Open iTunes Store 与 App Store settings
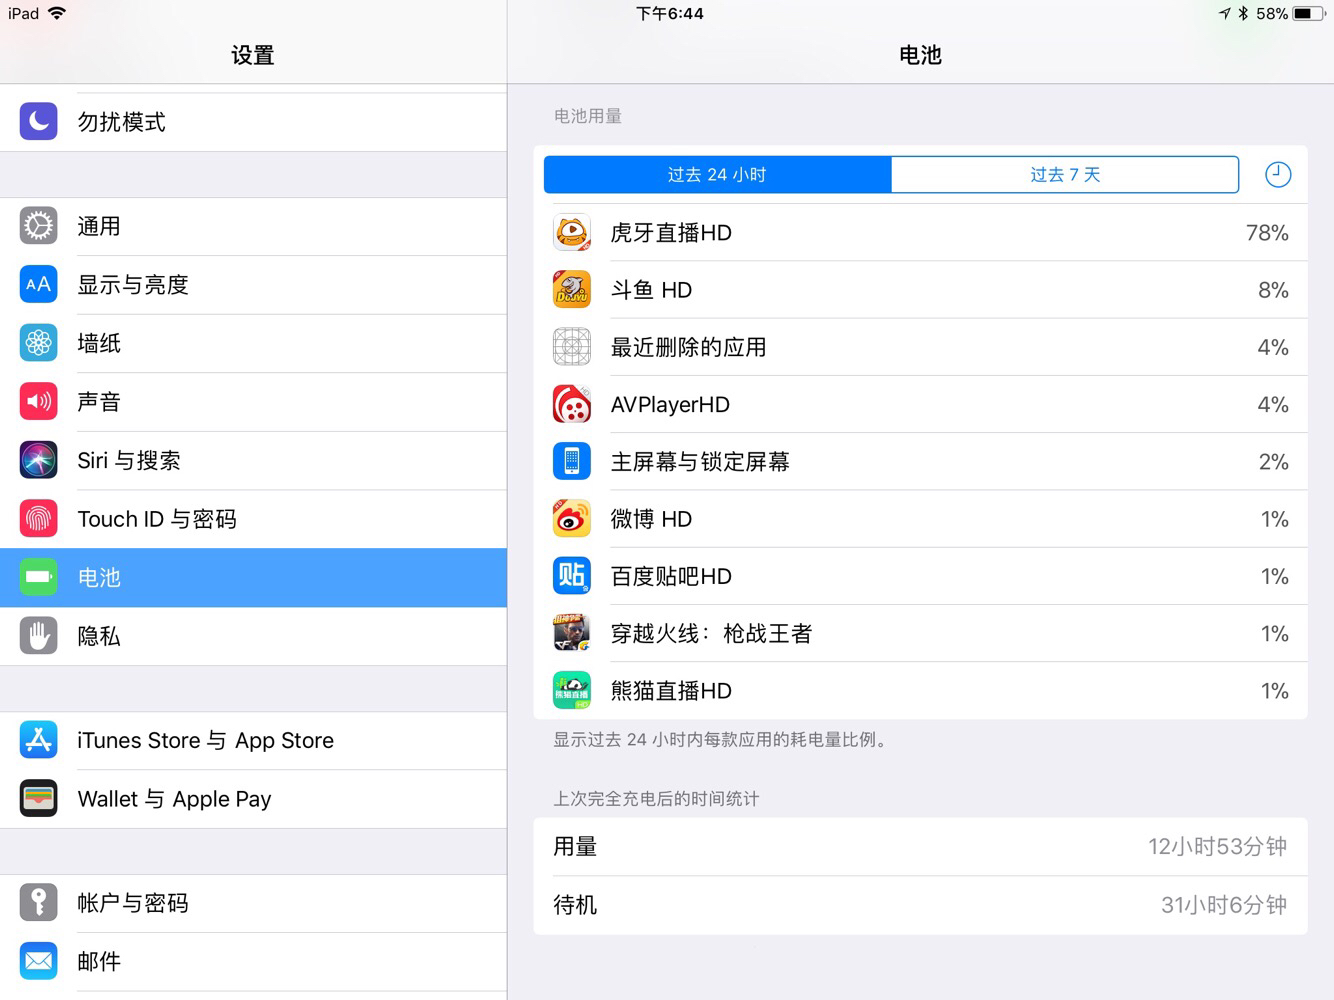Screen dimensions: 1334x1000 click(x=253, y=740)
